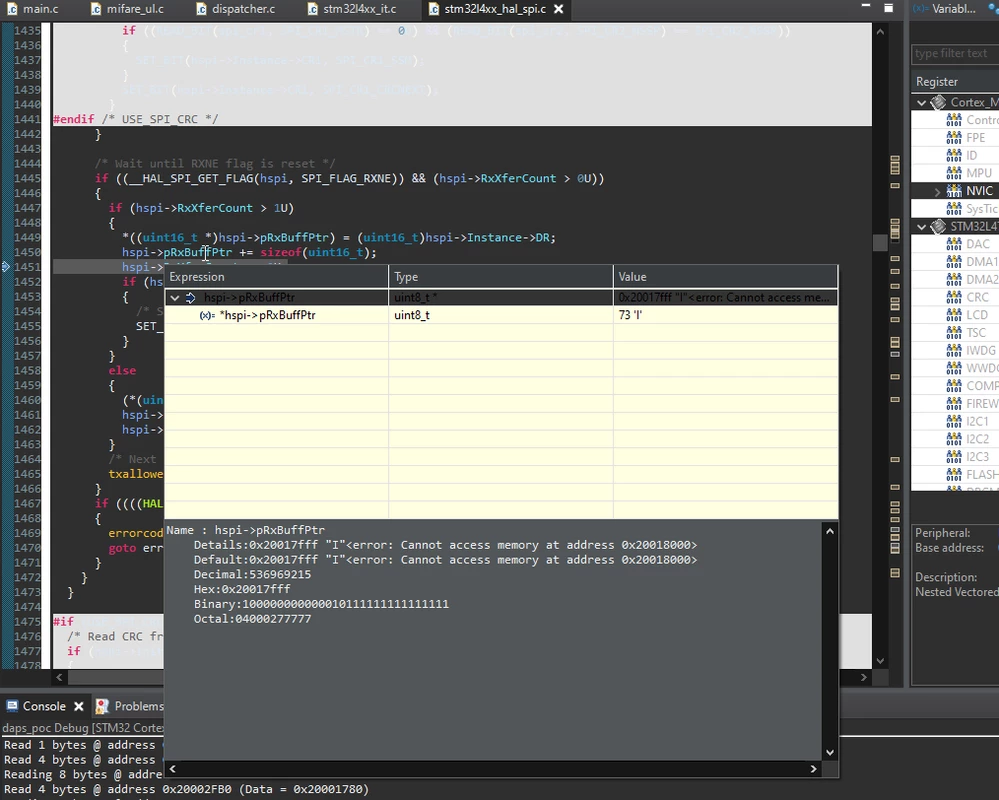999x800 pixels.
Task: Select the LCD peripheral icon
Action: (954, 315)
